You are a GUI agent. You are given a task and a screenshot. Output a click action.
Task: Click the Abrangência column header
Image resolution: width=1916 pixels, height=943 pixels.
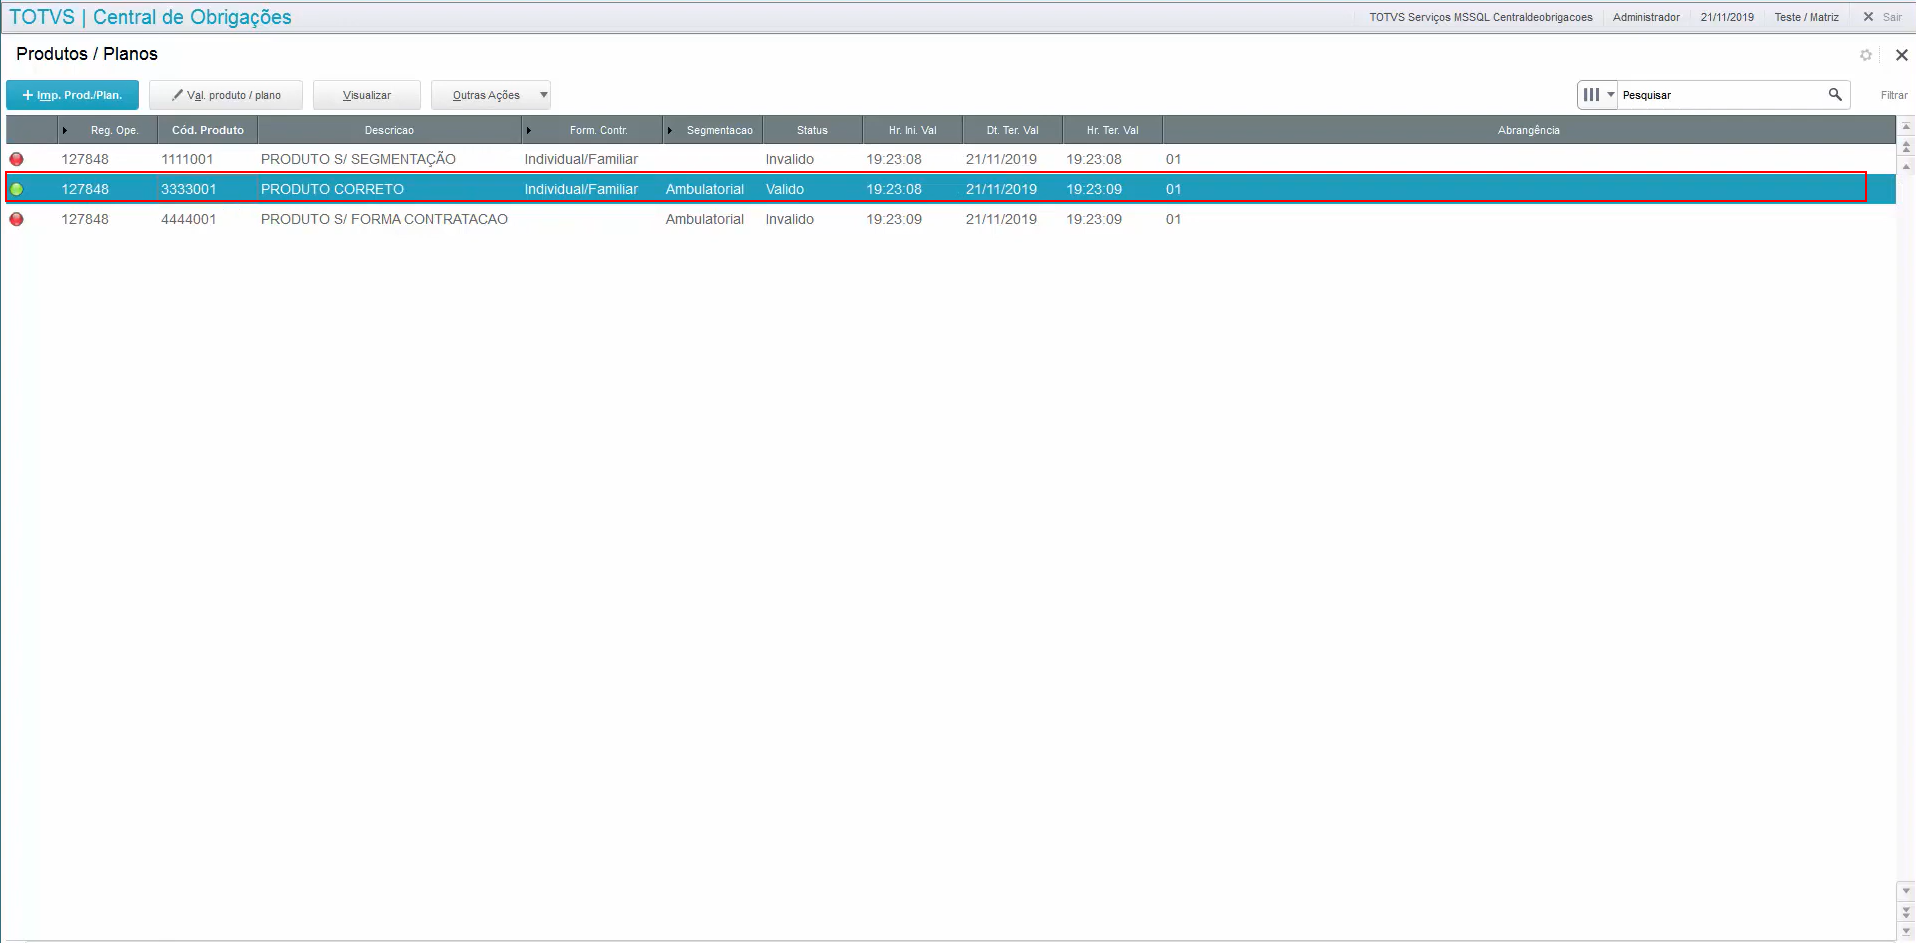1528,130
